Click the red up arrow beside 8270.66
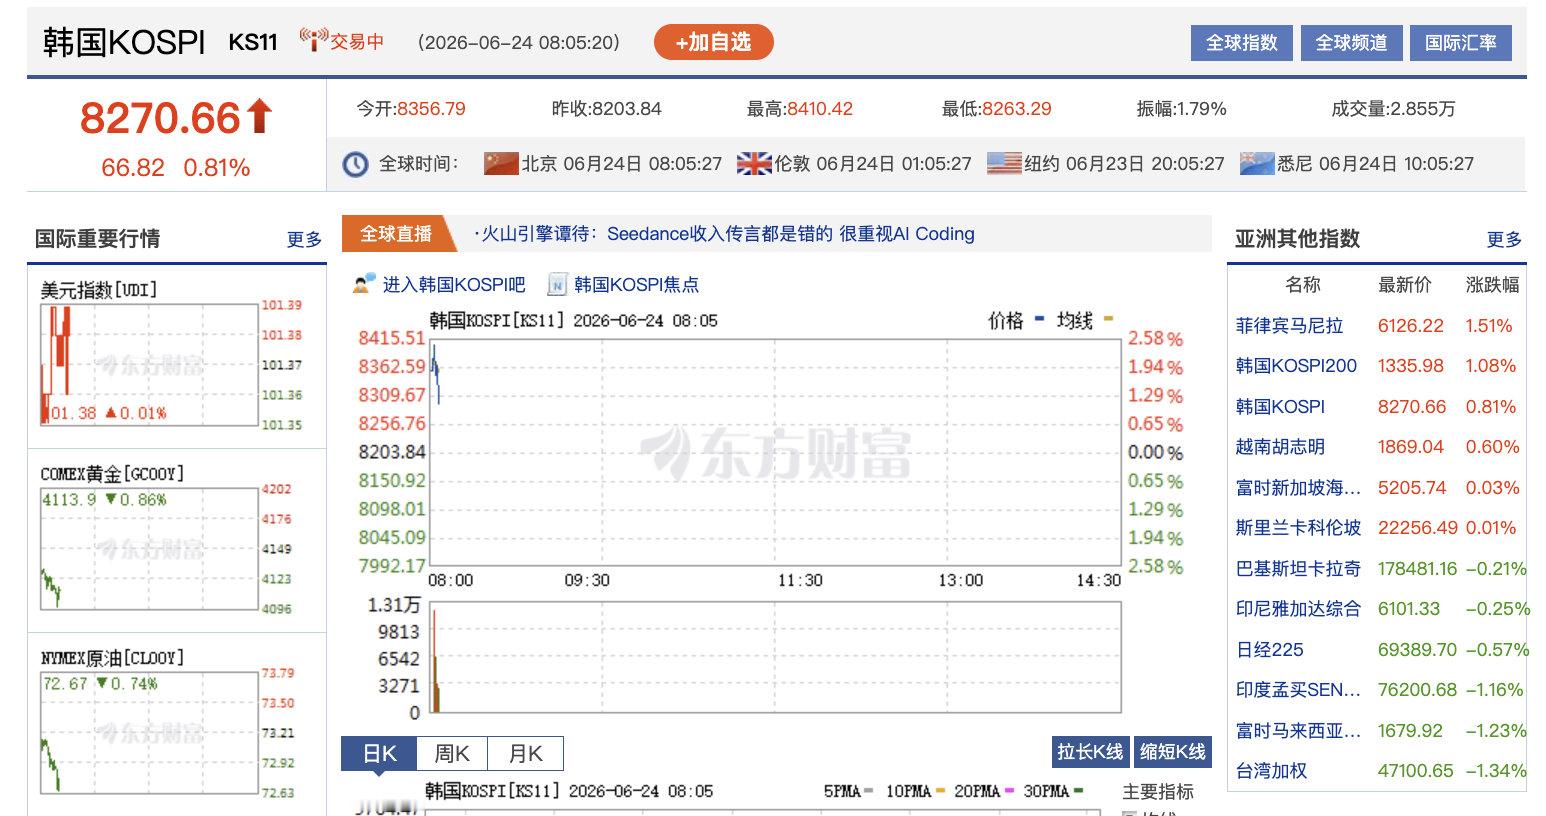1546x816 pixels. point(259,116)
